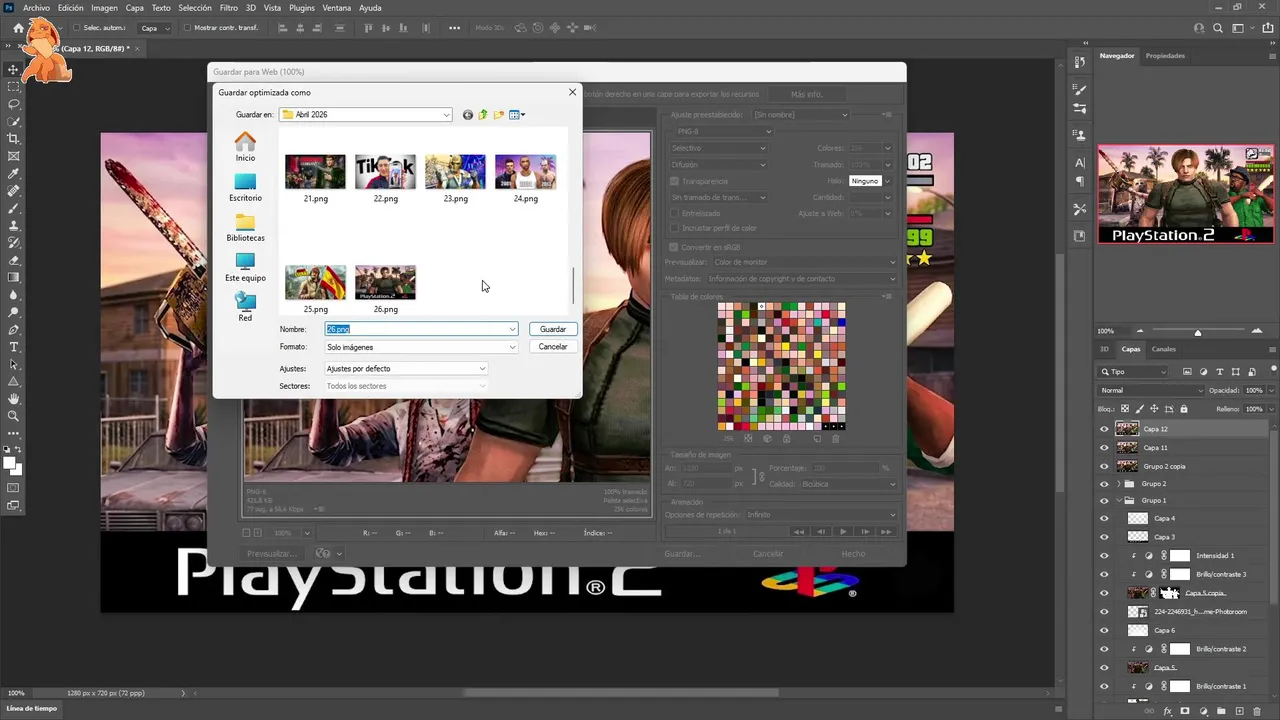The height and width of the screenshot is (720, 1280).
Task: Select the Clone Stamp tool
Action: 14,226
